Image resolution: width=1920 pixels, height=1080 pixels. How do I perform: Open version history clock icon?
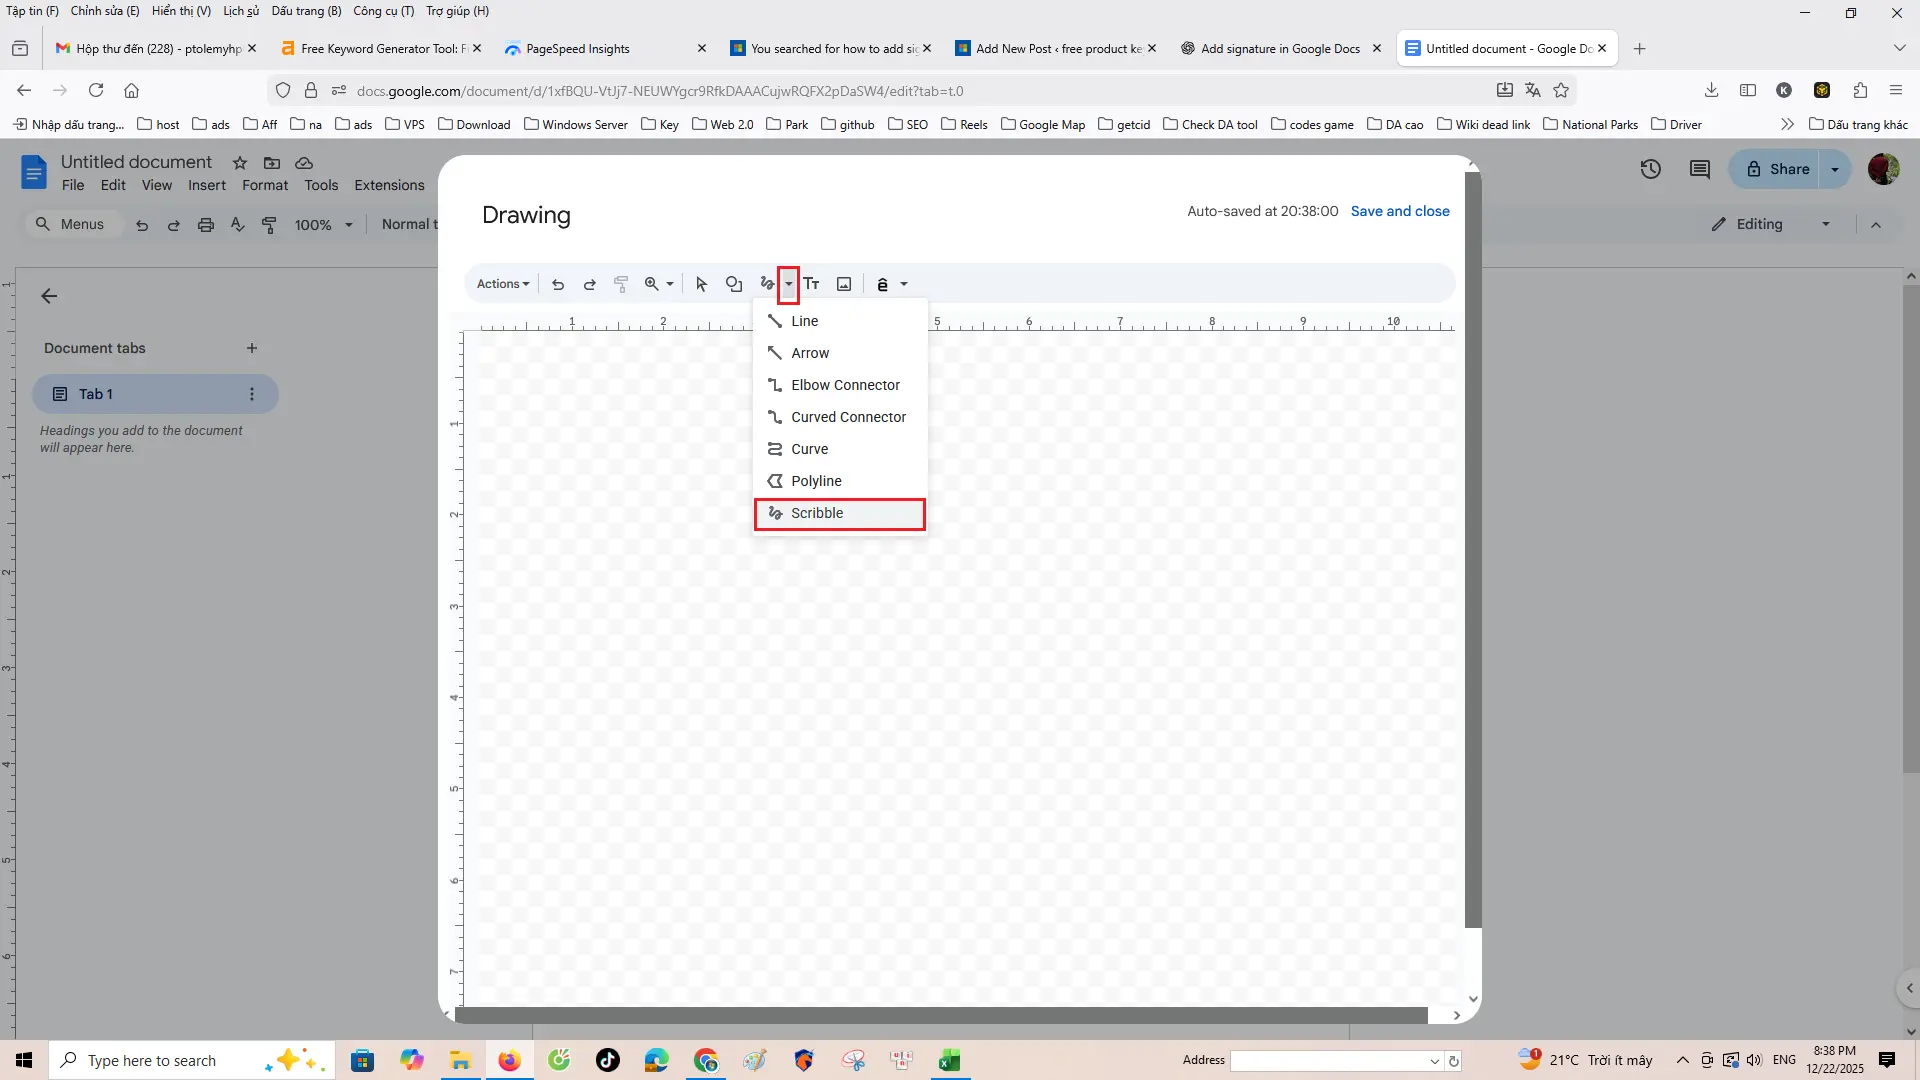click(1650, 169)
